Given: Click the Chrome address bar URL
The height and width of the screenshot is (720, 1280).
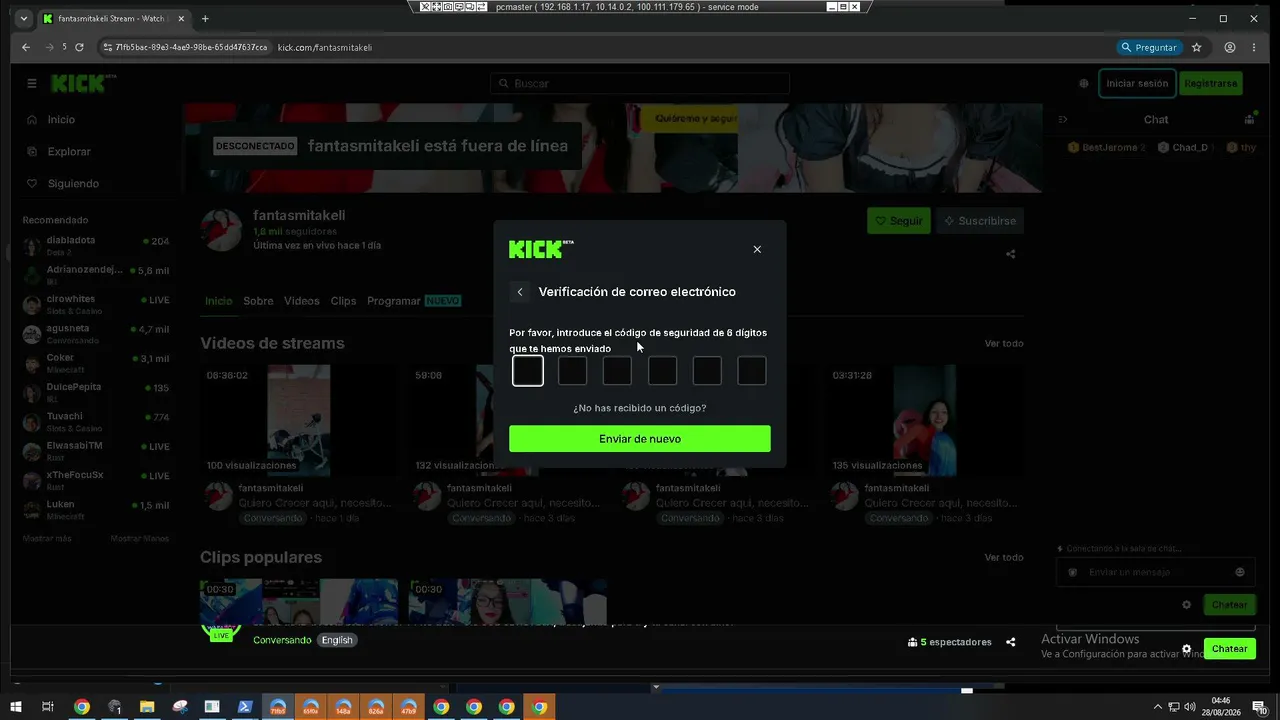Looking at the screenshot, I should [x=324, y=47].
